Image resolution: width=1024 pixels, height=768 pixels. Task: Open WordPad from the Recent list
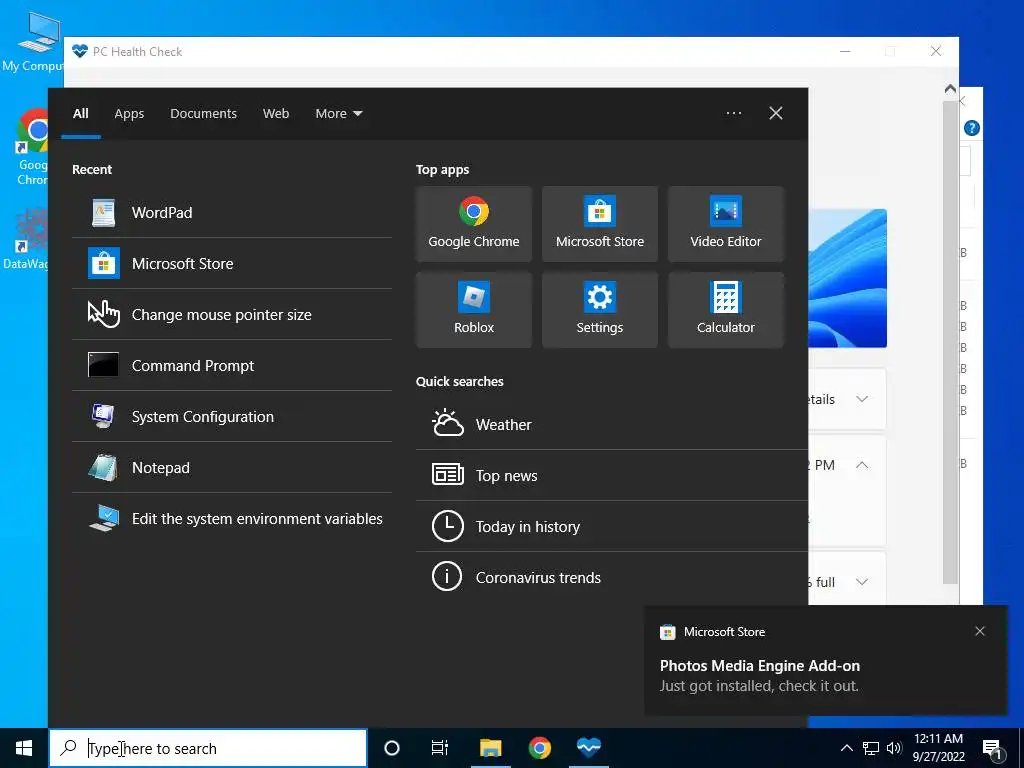tap(232, 213)
